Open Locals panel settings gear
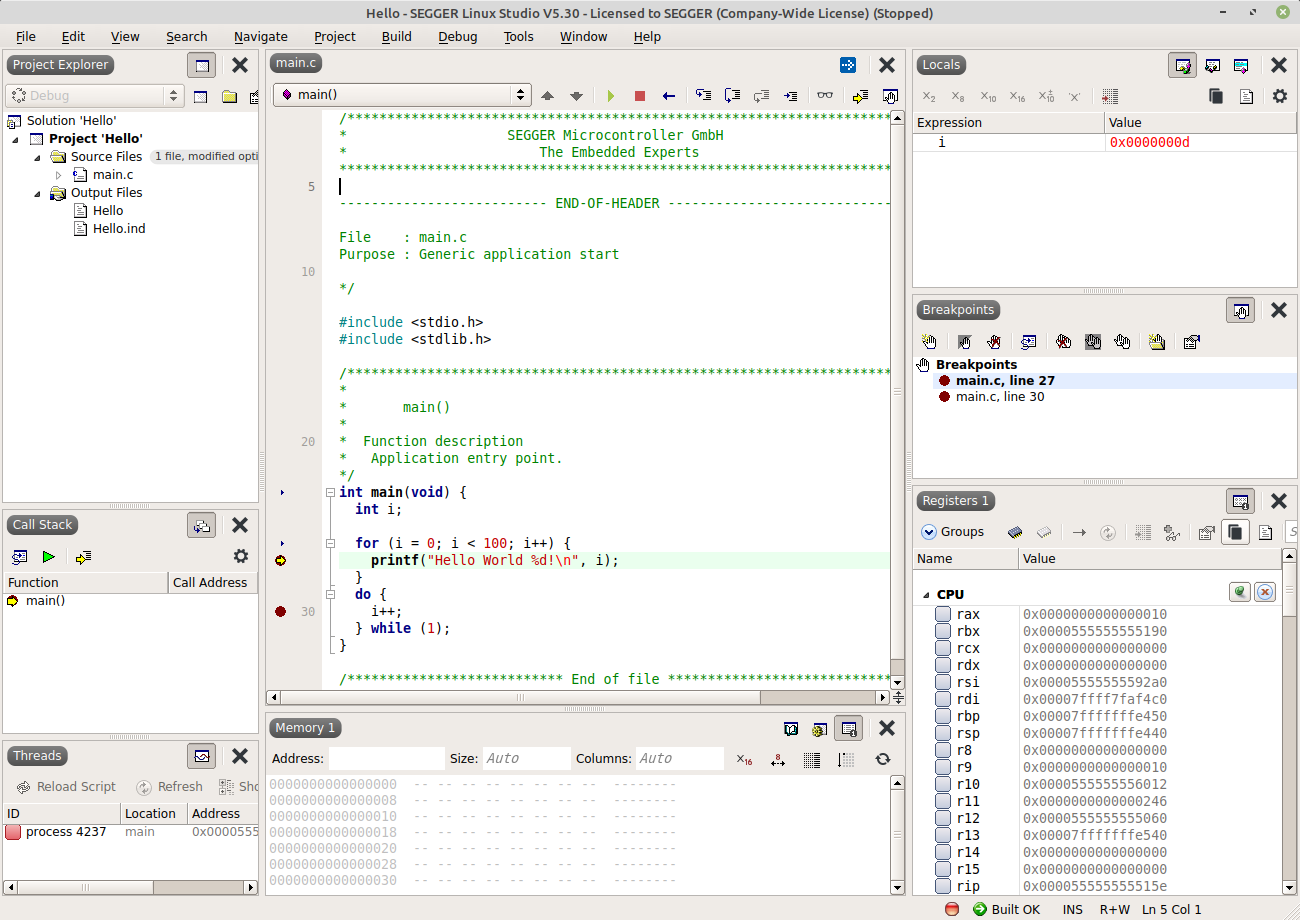Image resolution: width=1300 pixels, height=920 pixels. pyautogui.click(x=1280, y=96)
